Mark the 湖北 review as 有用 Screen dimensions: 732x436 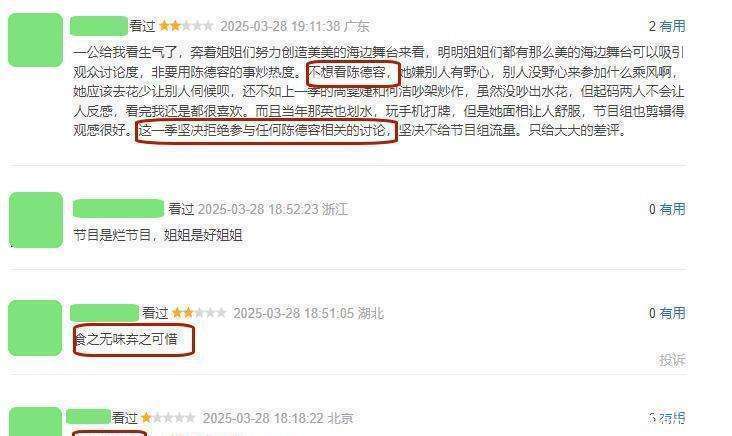pos(672,313)
